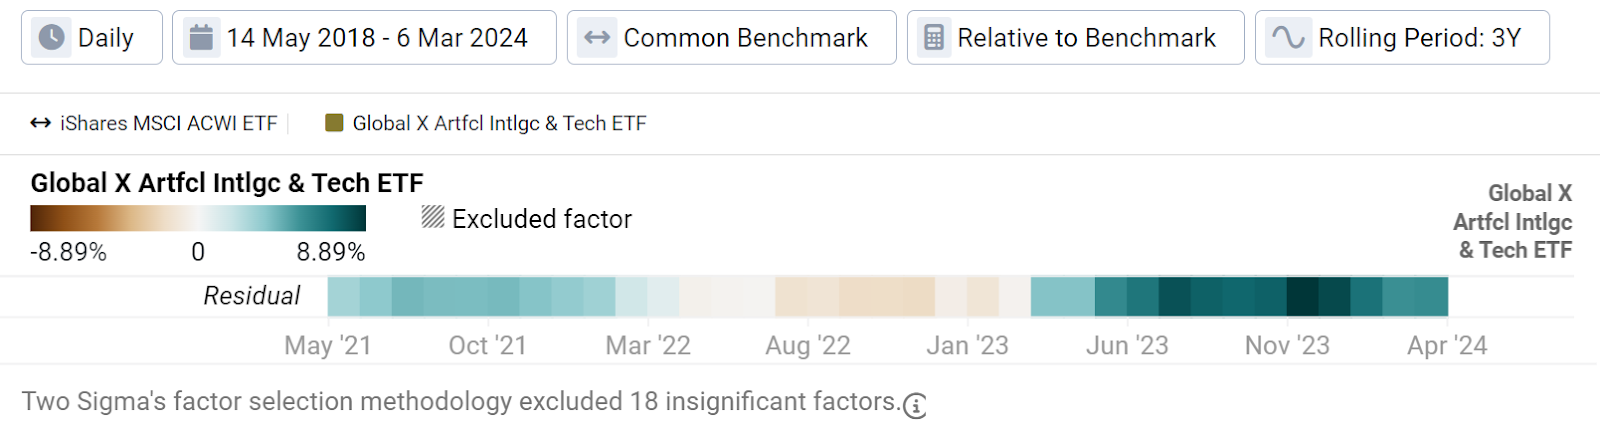Open the Rolling Period: 3Y selector
This screenshot has height=436, width=1600.
click(x=1402, y=38)
